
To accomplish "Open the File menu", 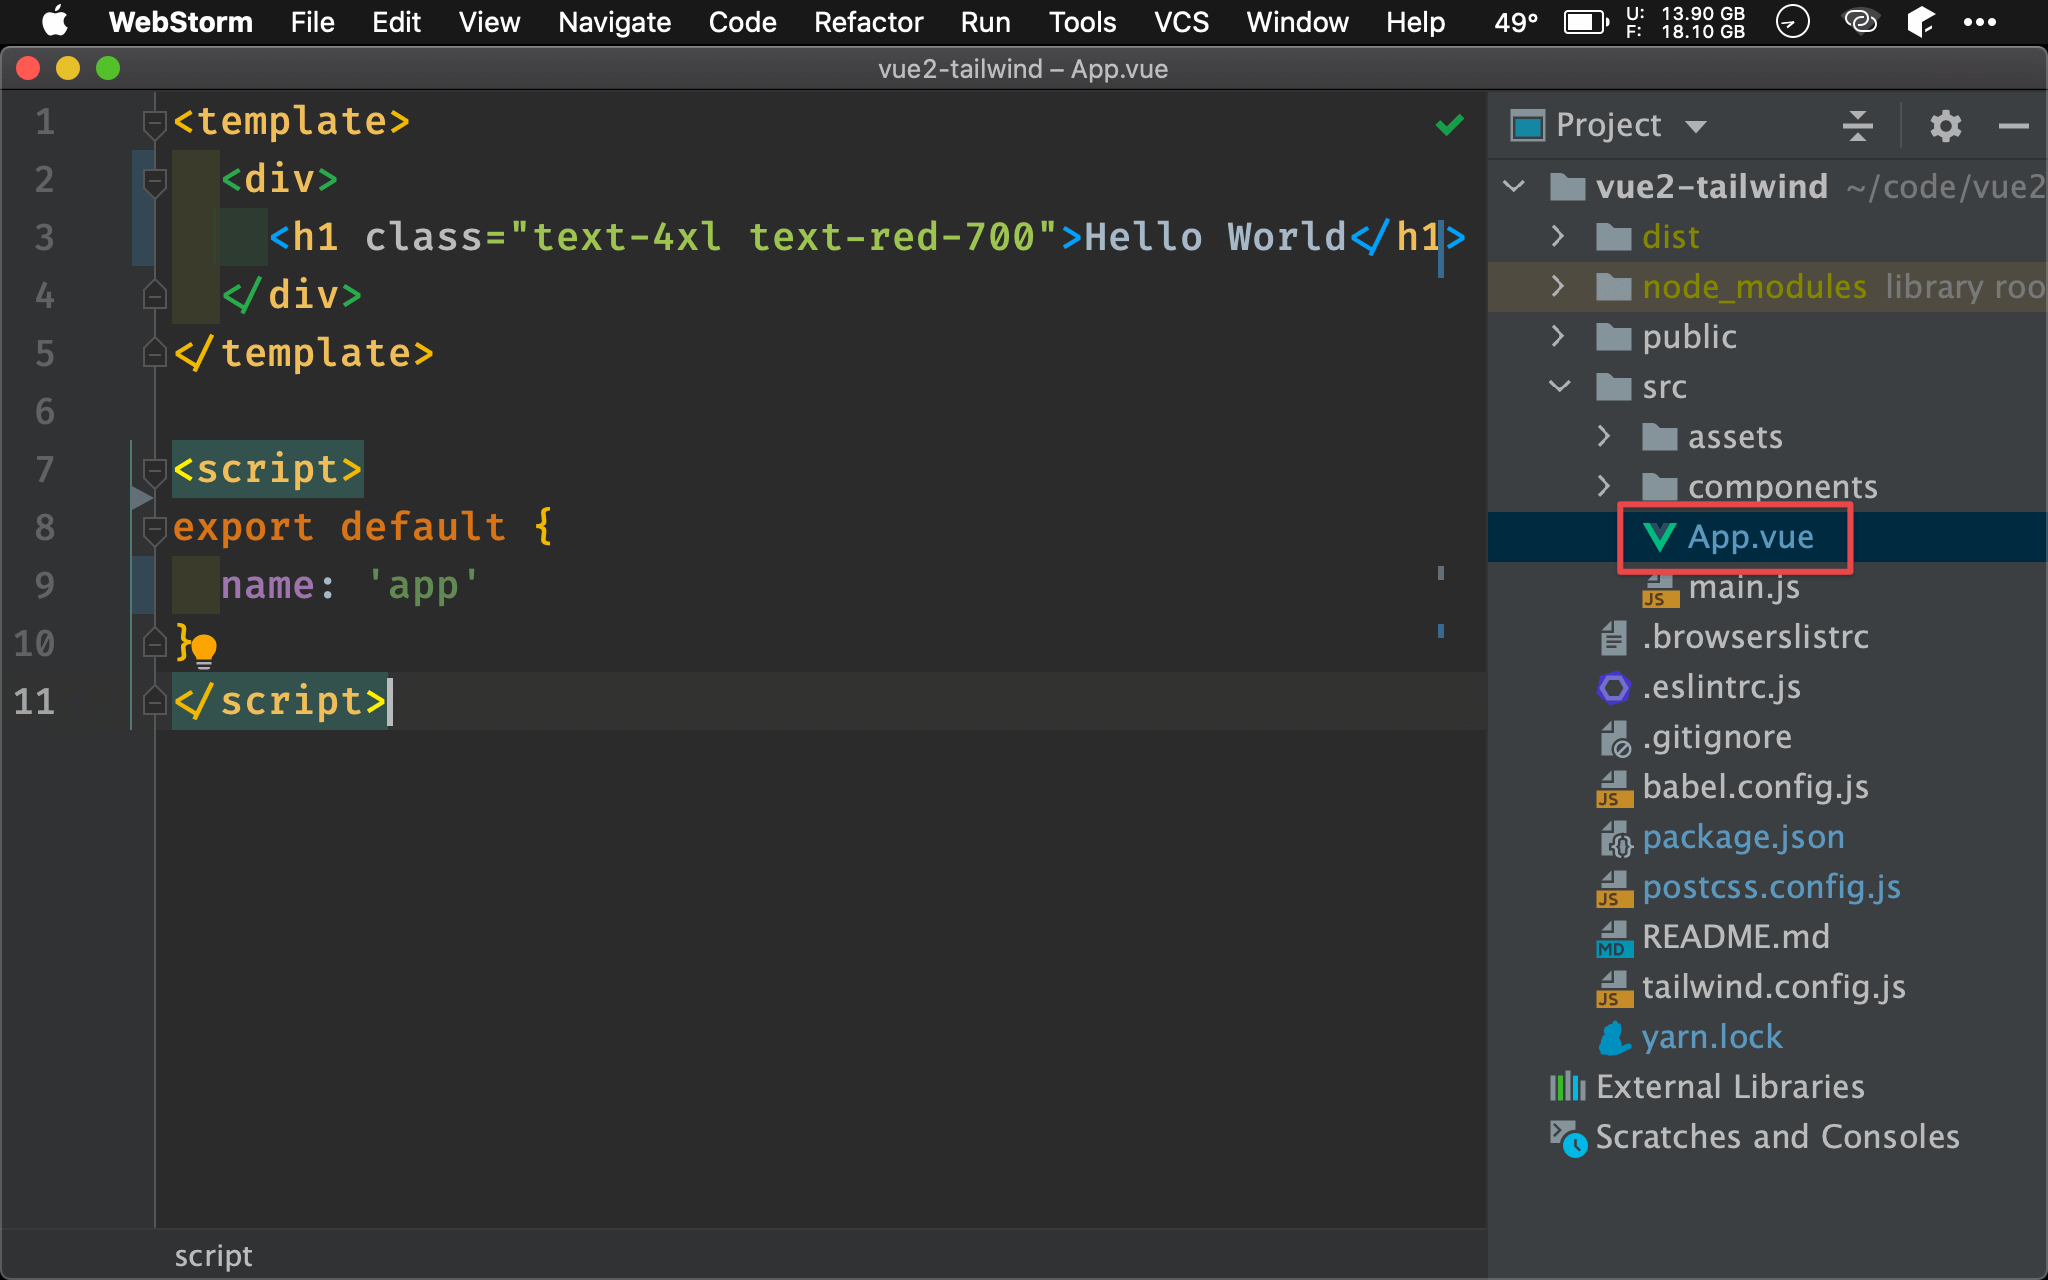I will coord(312,21).
